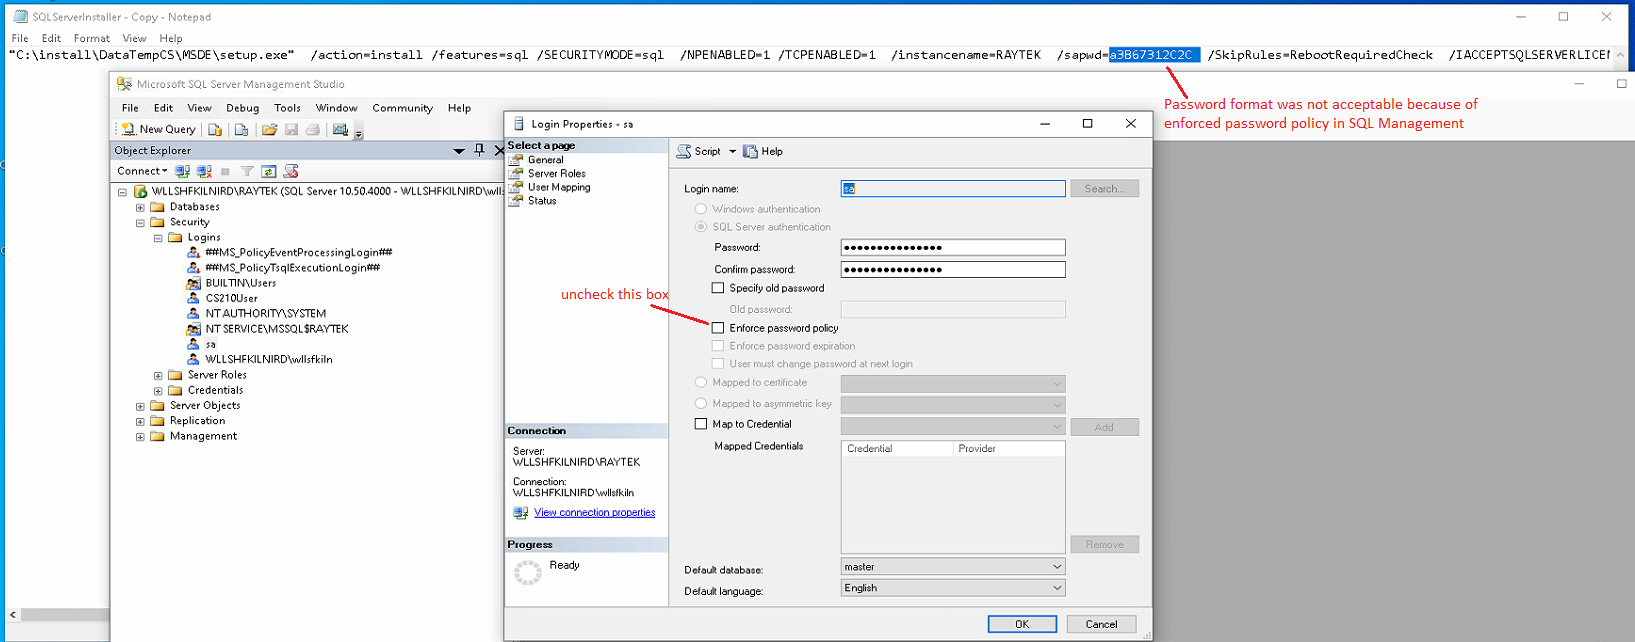1635x642 pixels.
Task: Toggle the Object Explorer auto-hide pin
Action: pos(479,150)
